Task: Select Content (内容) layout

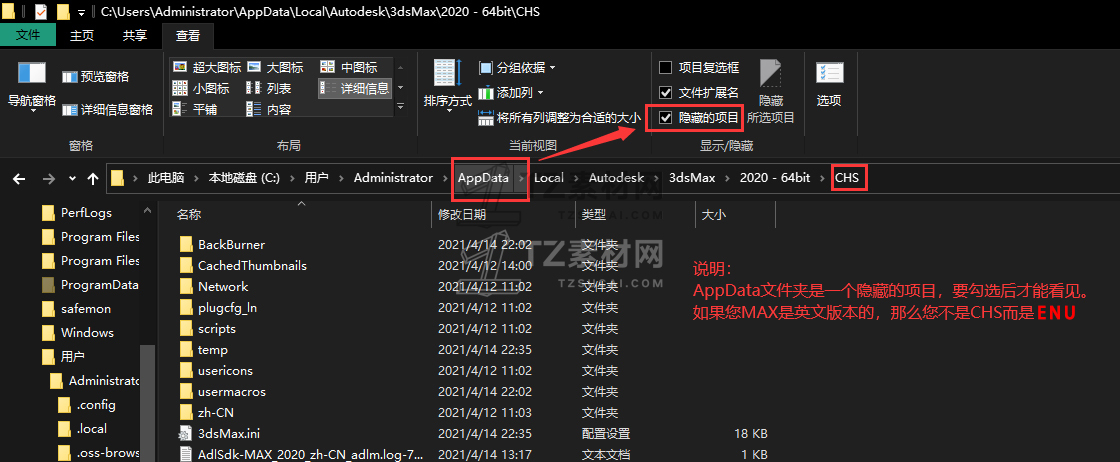Action: click(x=269, y=109)
